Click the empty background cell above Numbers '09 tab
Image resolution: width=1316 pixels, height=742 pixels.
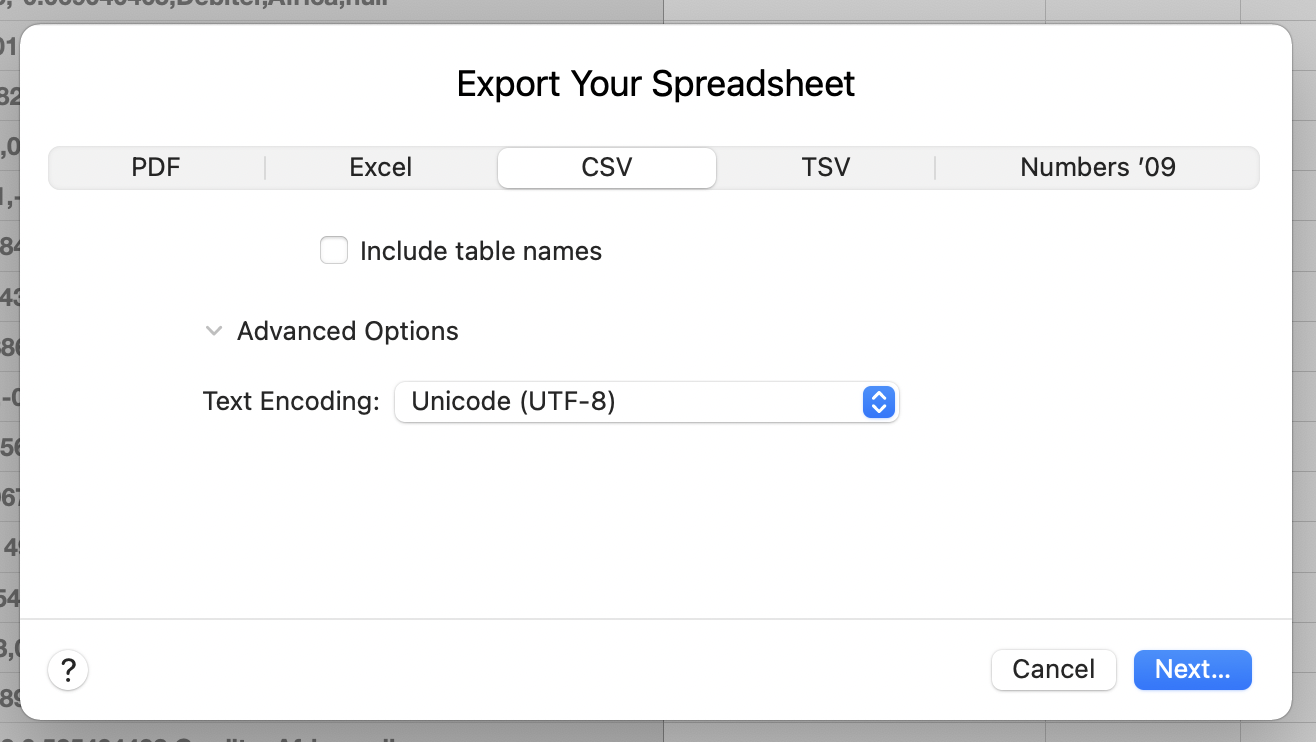tap(1142, 9)
